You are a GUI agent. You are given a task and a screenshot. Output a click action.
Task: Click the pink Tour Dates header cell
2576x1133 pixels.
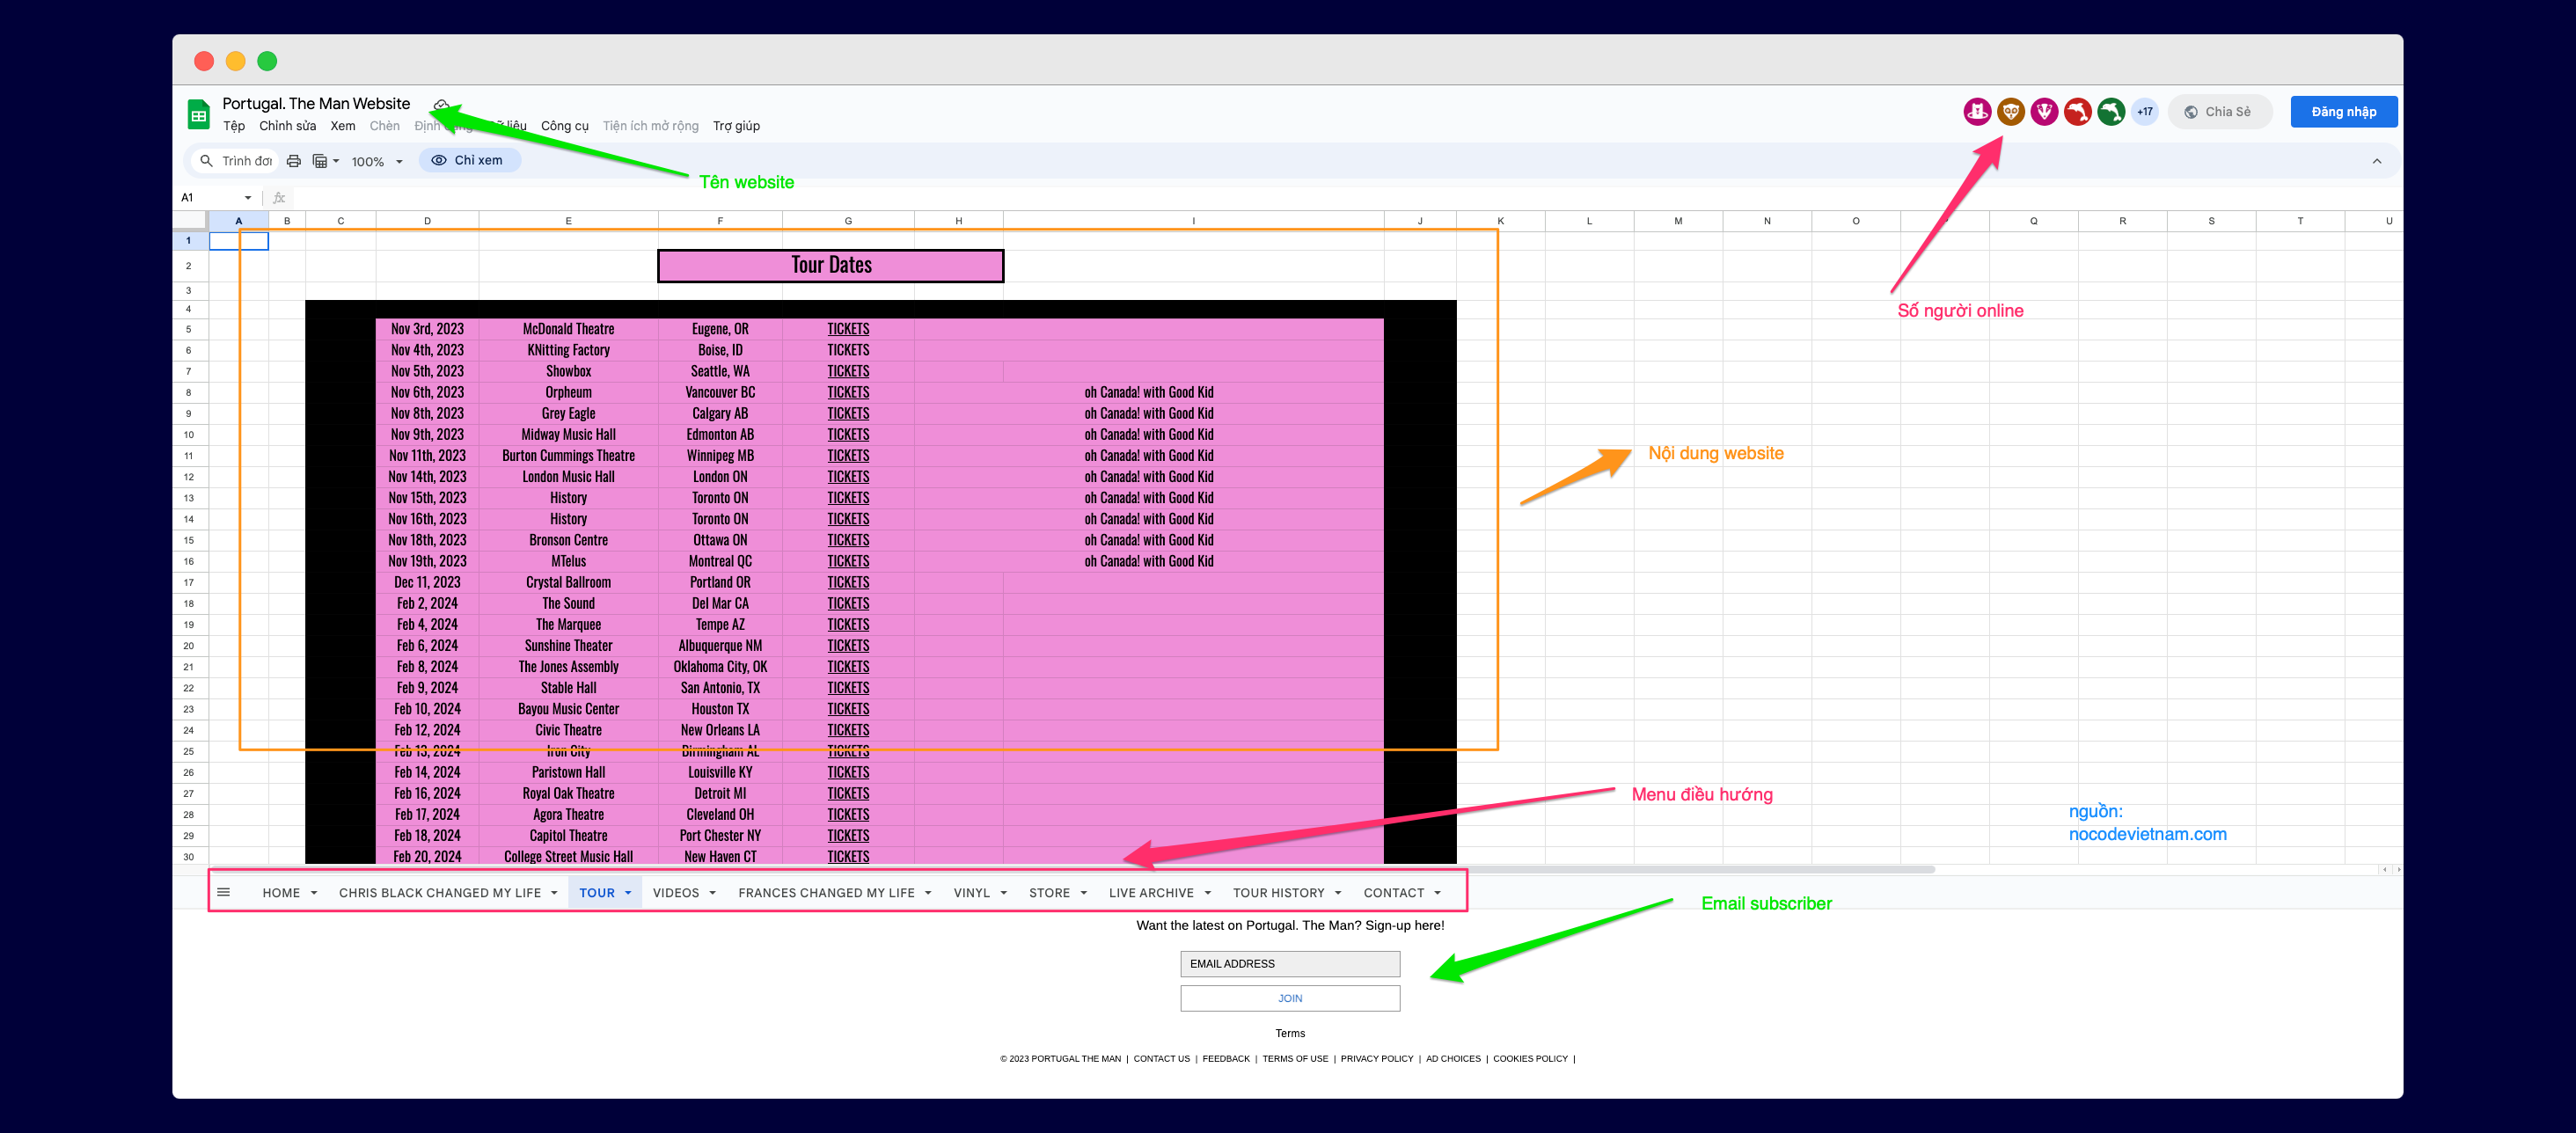click(x=831, y=265)
